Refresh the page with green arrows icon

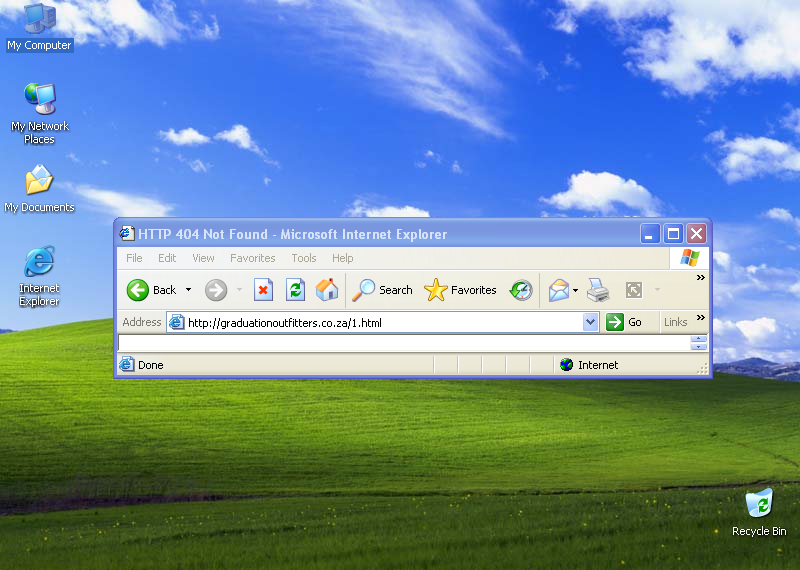(x=295, y=290)
